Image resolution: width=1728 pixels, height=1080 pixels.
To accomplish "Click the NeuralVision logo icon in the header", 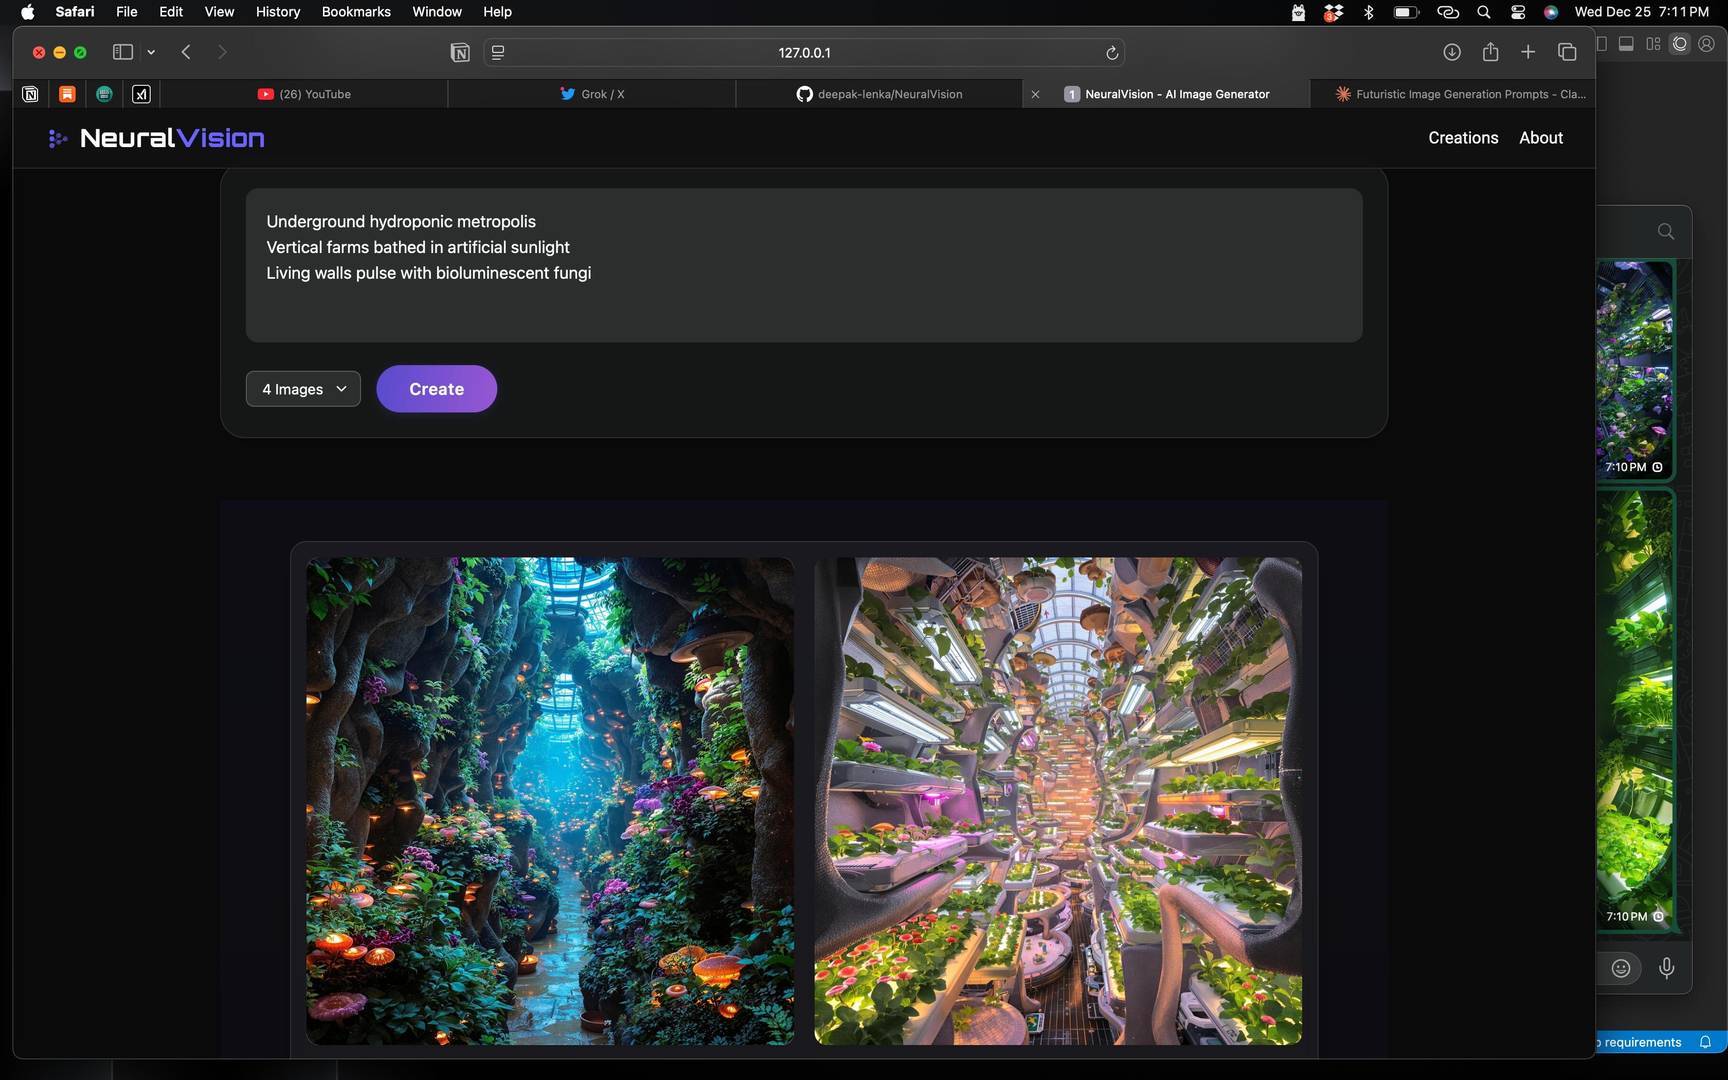I will point(58,138).
